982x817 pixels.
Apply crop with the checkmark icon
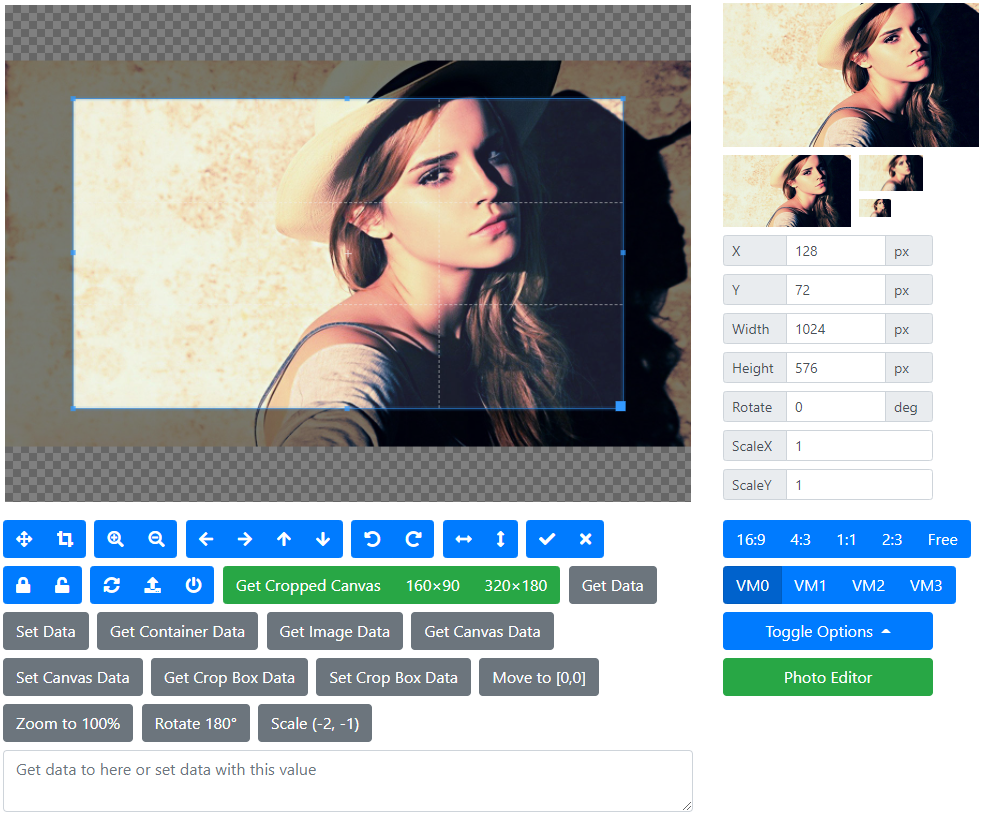547,539
